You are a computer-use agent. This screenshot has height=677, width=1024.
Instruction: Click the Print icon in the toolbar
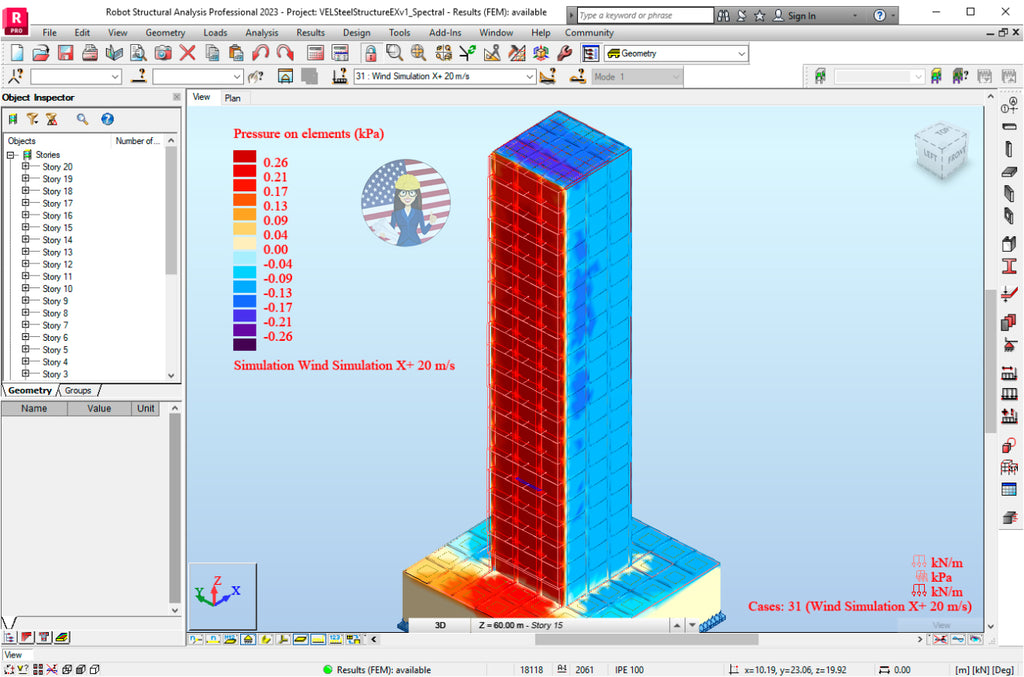(90, 53)
